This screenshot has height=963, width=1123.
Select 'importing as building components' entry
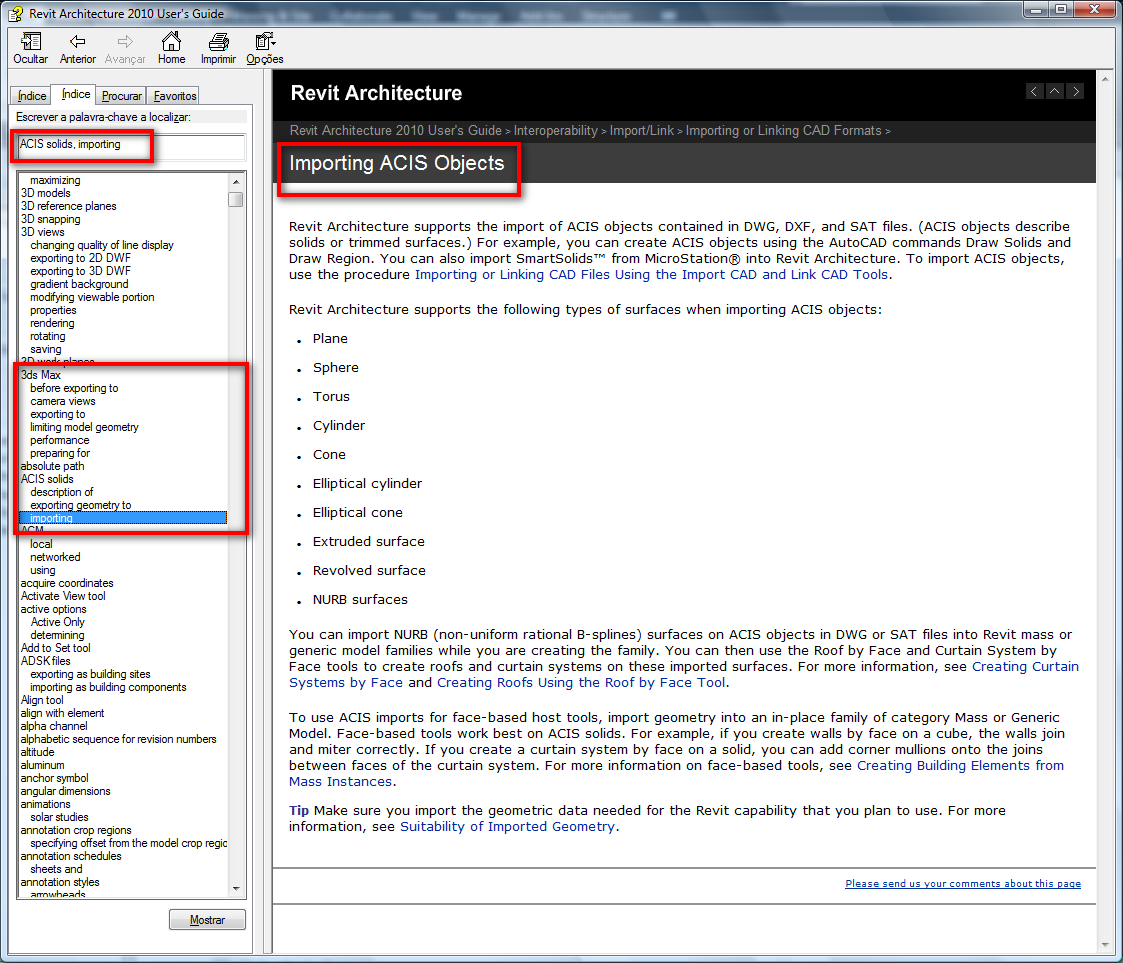pyautogui.click(x=108, y=687)
